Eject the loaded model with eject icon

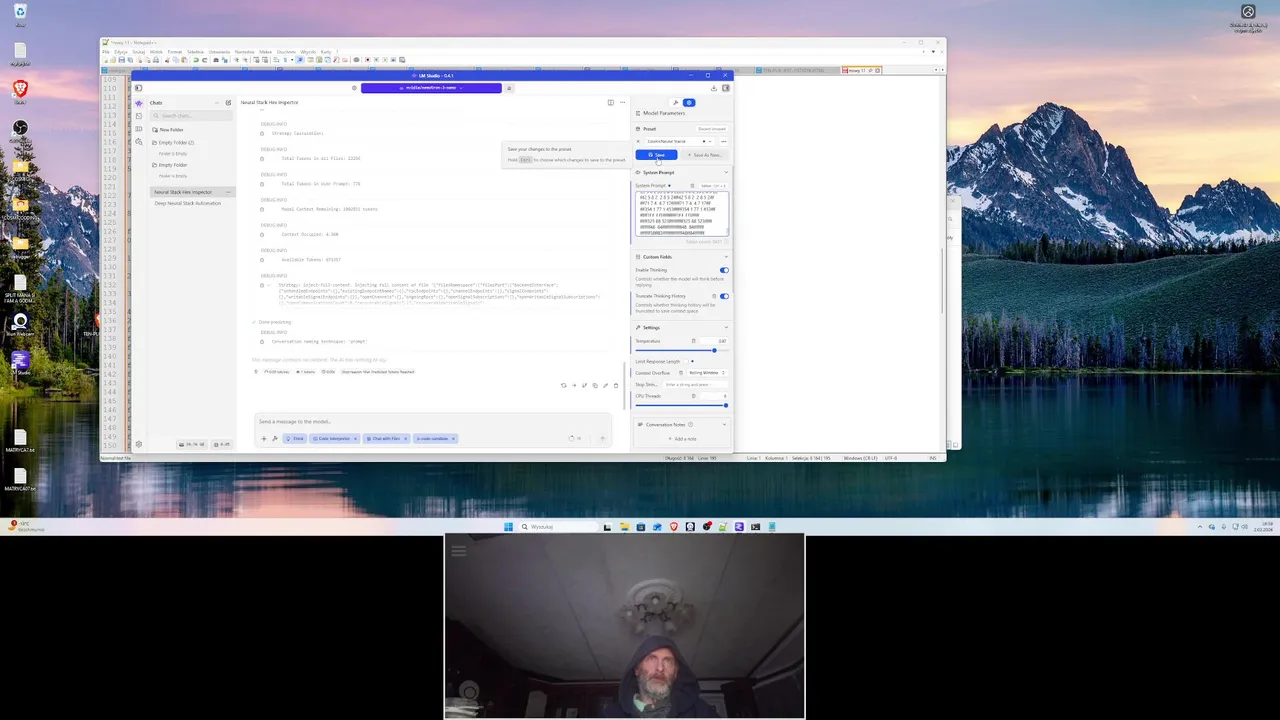click(x=508, y=88)
